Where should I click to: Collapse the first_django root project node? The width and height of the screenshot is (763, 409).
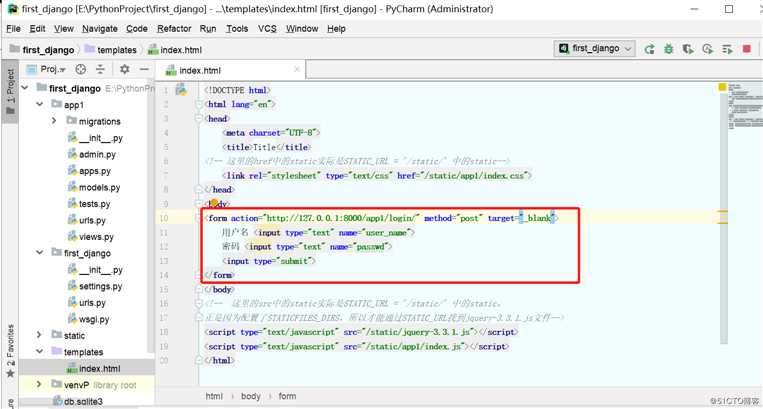[x=25, y=88]
